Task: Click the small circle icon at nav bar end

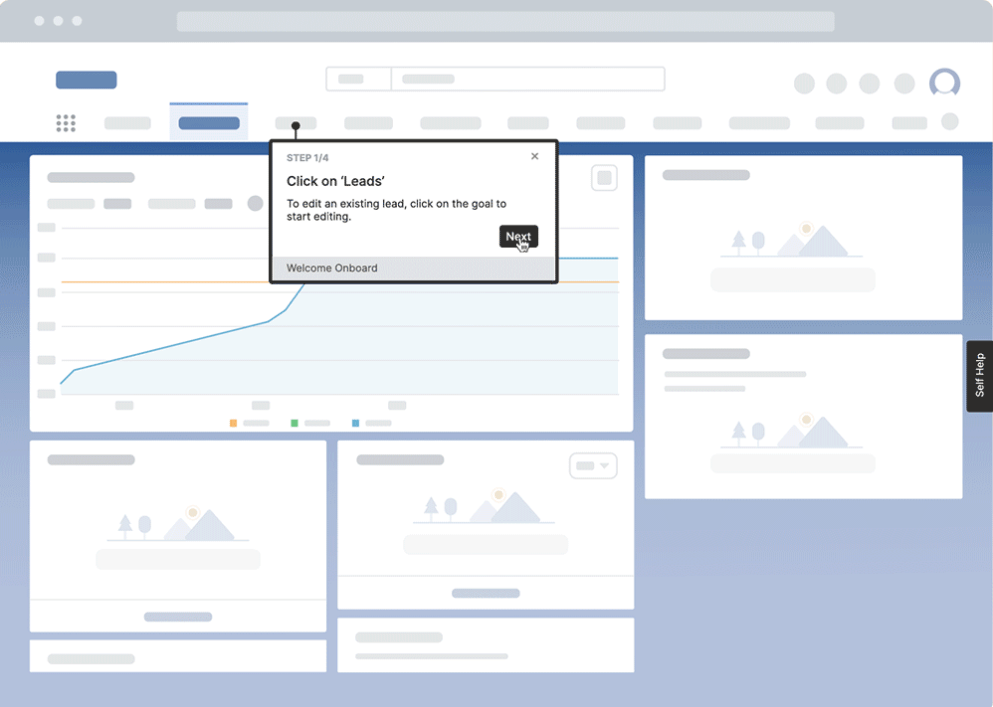Action: click(x=950, y=122)
